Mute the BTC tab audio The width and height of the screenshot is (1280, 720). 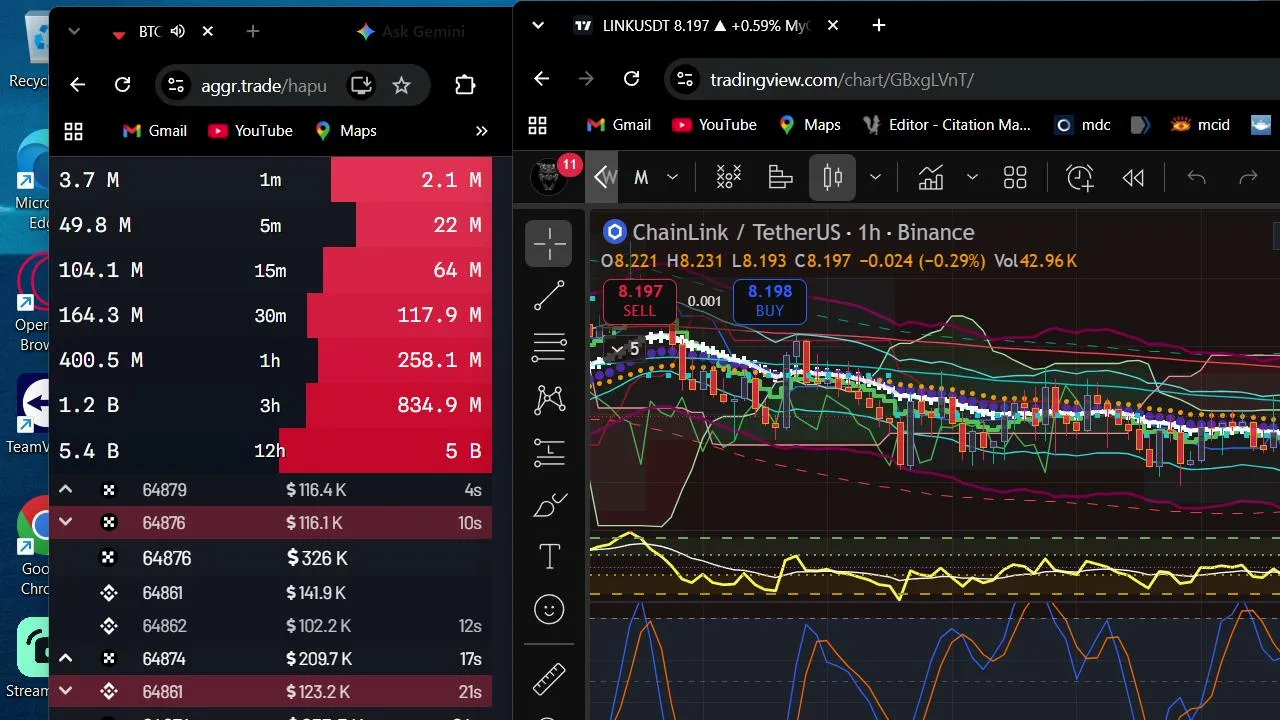point(178,32)
